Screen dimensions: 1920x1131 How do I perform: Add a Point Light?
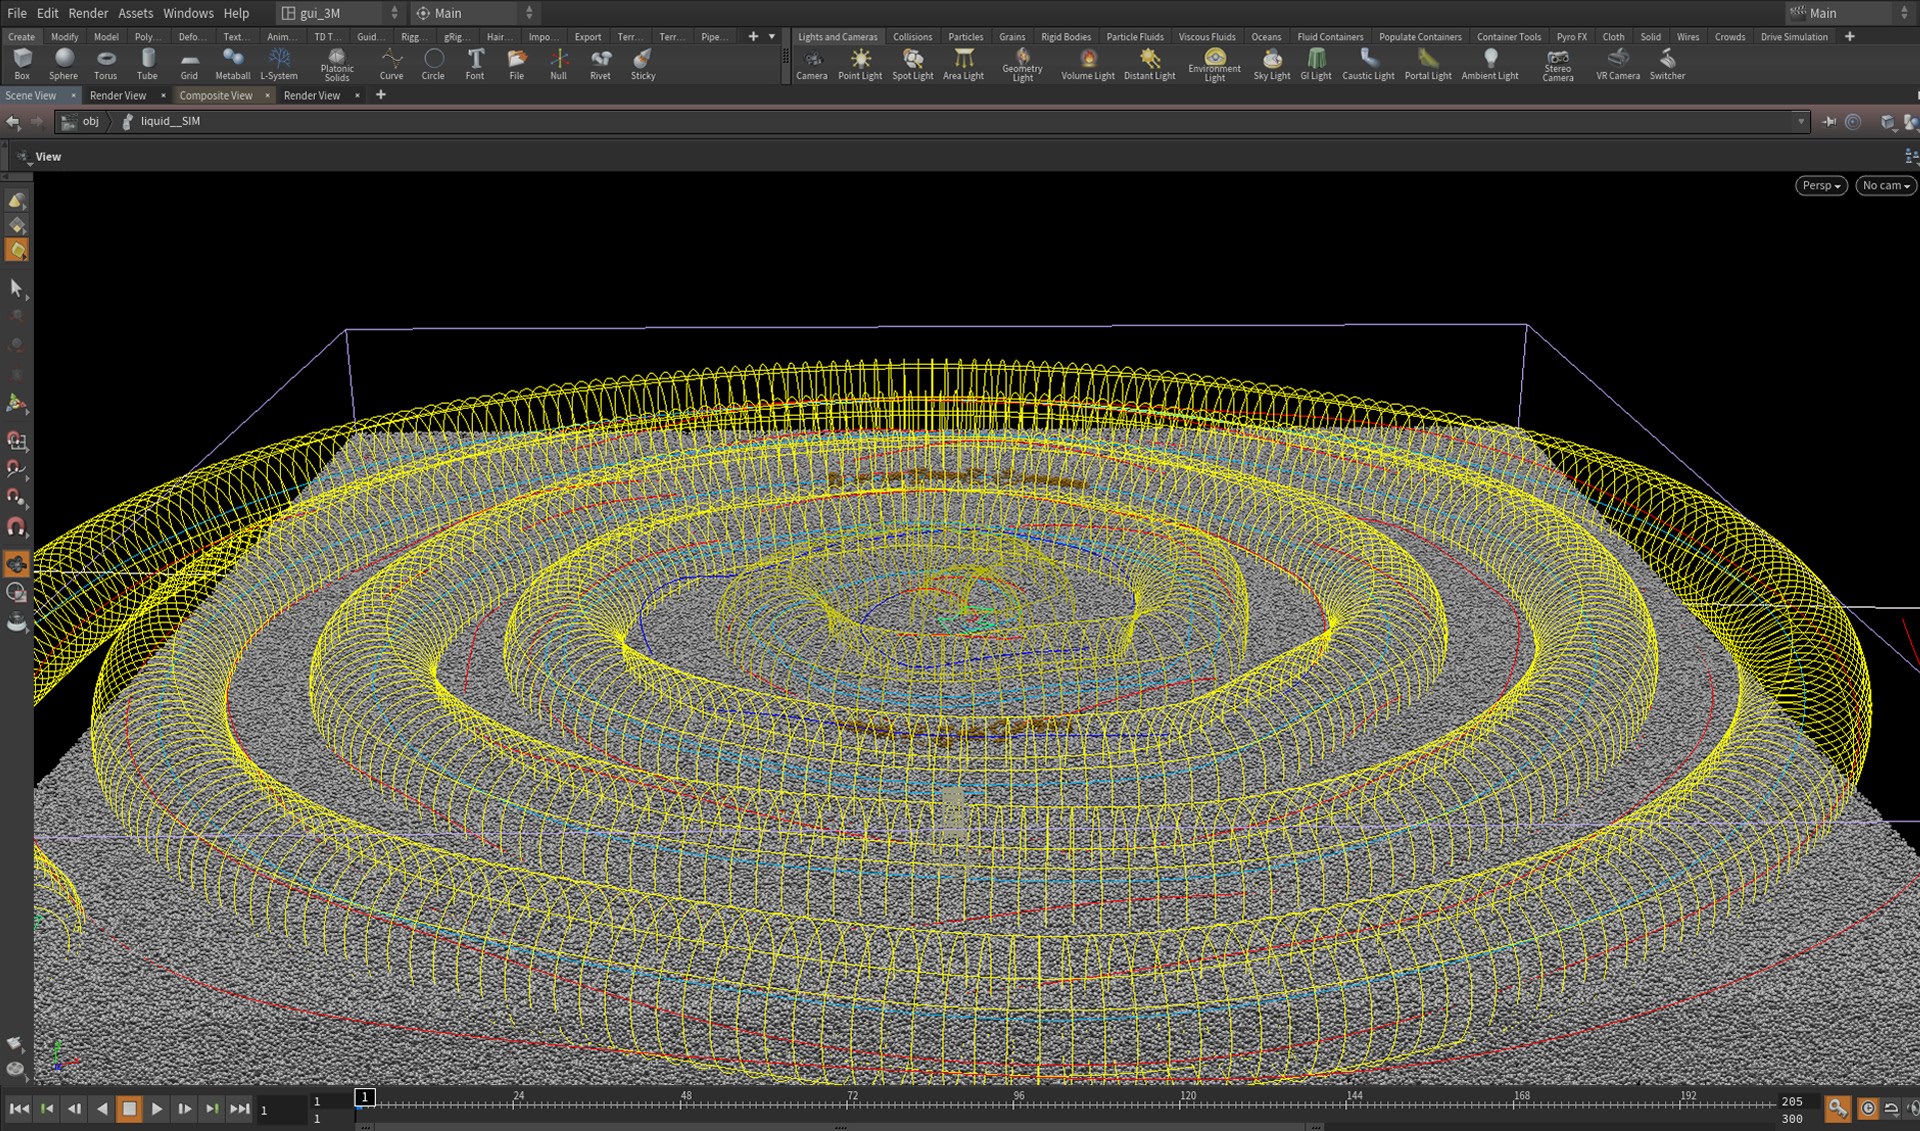click(860, 64)
